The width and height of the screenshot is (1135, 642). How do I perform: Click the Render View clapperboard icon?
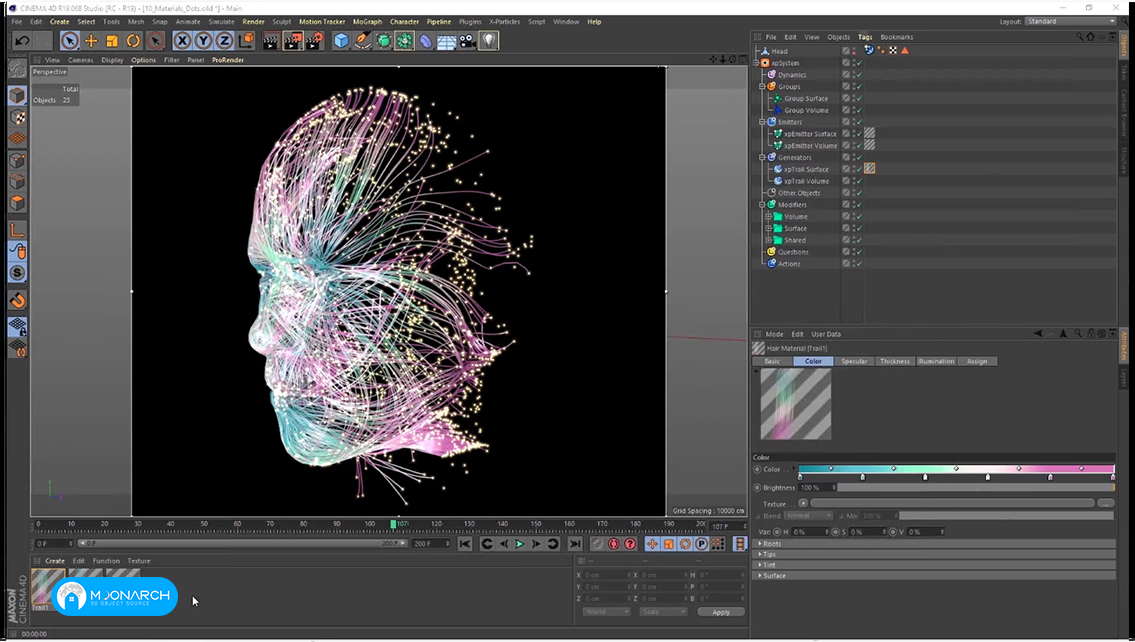tap(271, 41)
